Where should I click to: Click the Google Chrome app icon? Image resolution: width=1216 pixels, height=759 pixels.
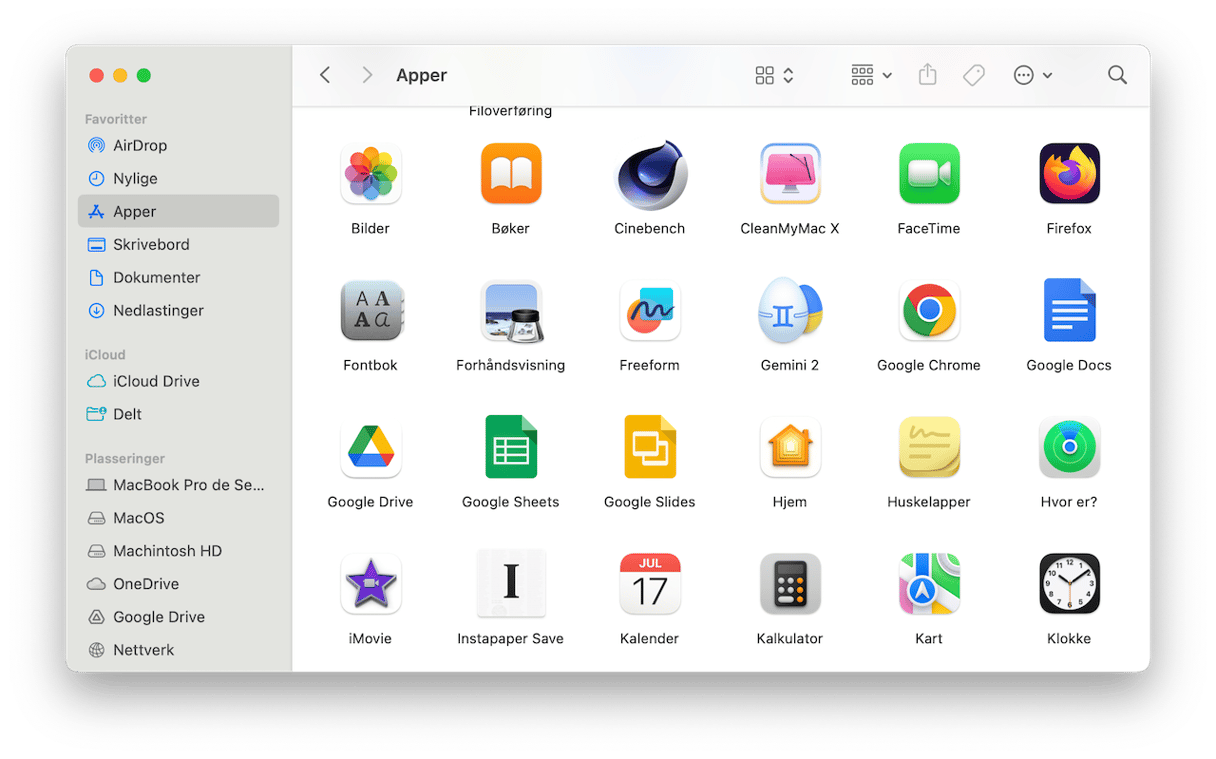[929, 310]
